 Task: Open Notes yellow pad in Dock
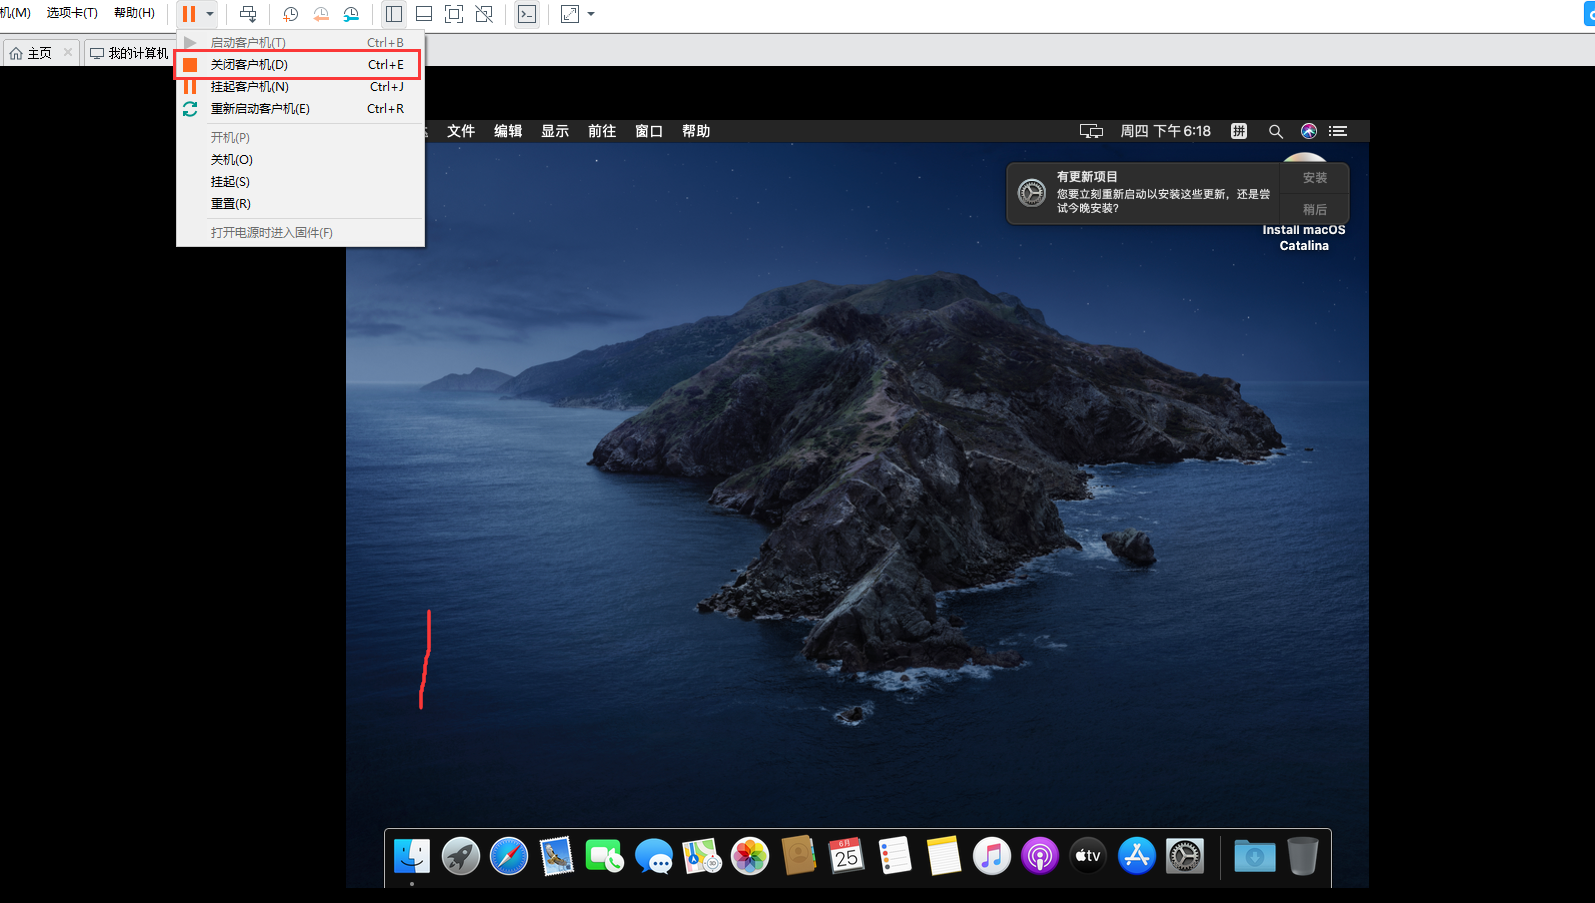(943, 856)
